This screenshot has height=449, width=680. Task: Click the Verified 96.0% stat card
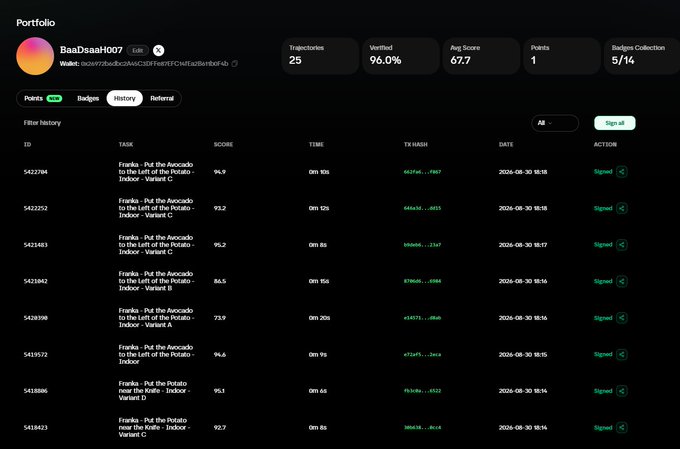(401, 56)
